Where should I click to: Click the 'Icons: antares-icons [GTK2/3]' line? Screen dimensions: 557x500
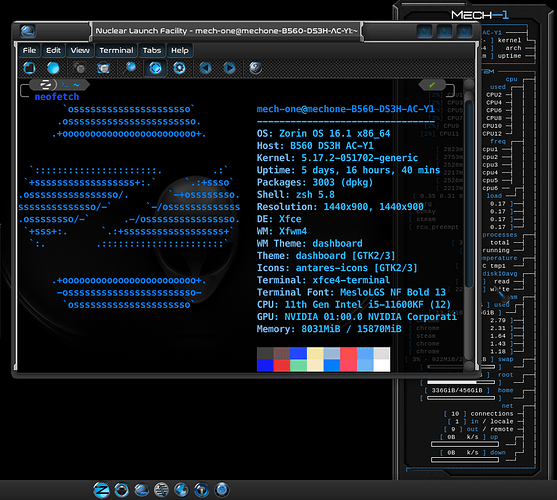pos(337,268)
